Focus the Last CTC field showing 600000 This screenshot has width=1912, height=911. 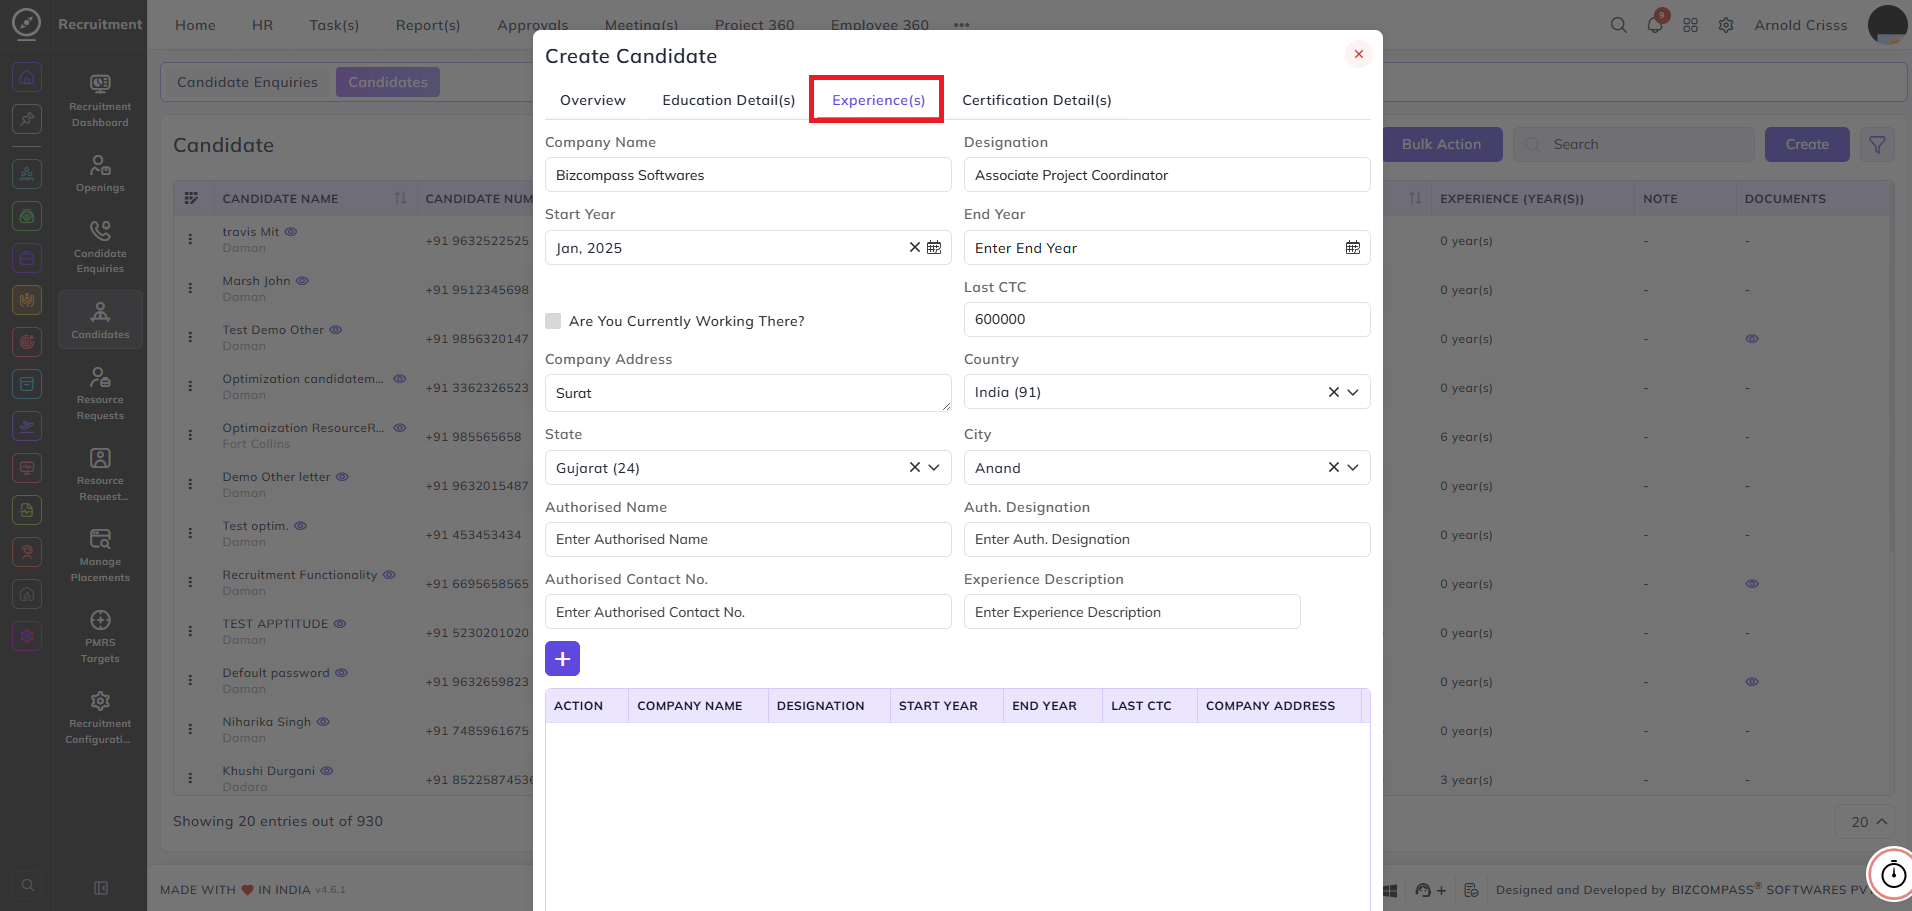[x=1167, y=320]
